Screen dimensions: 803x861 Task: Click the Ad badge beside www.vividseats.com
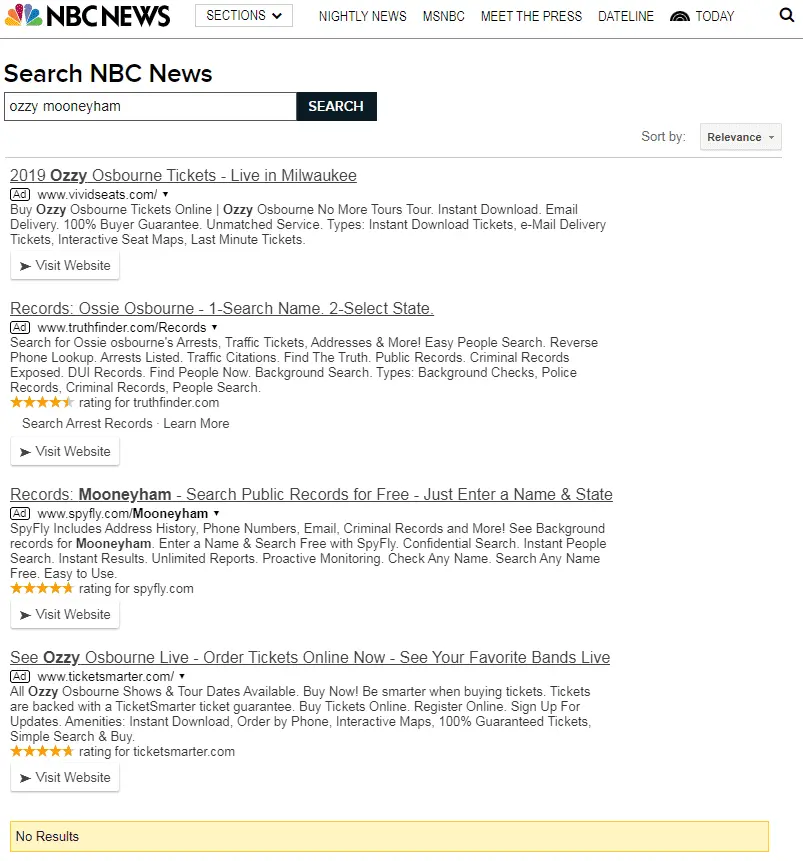coord(20,194)
